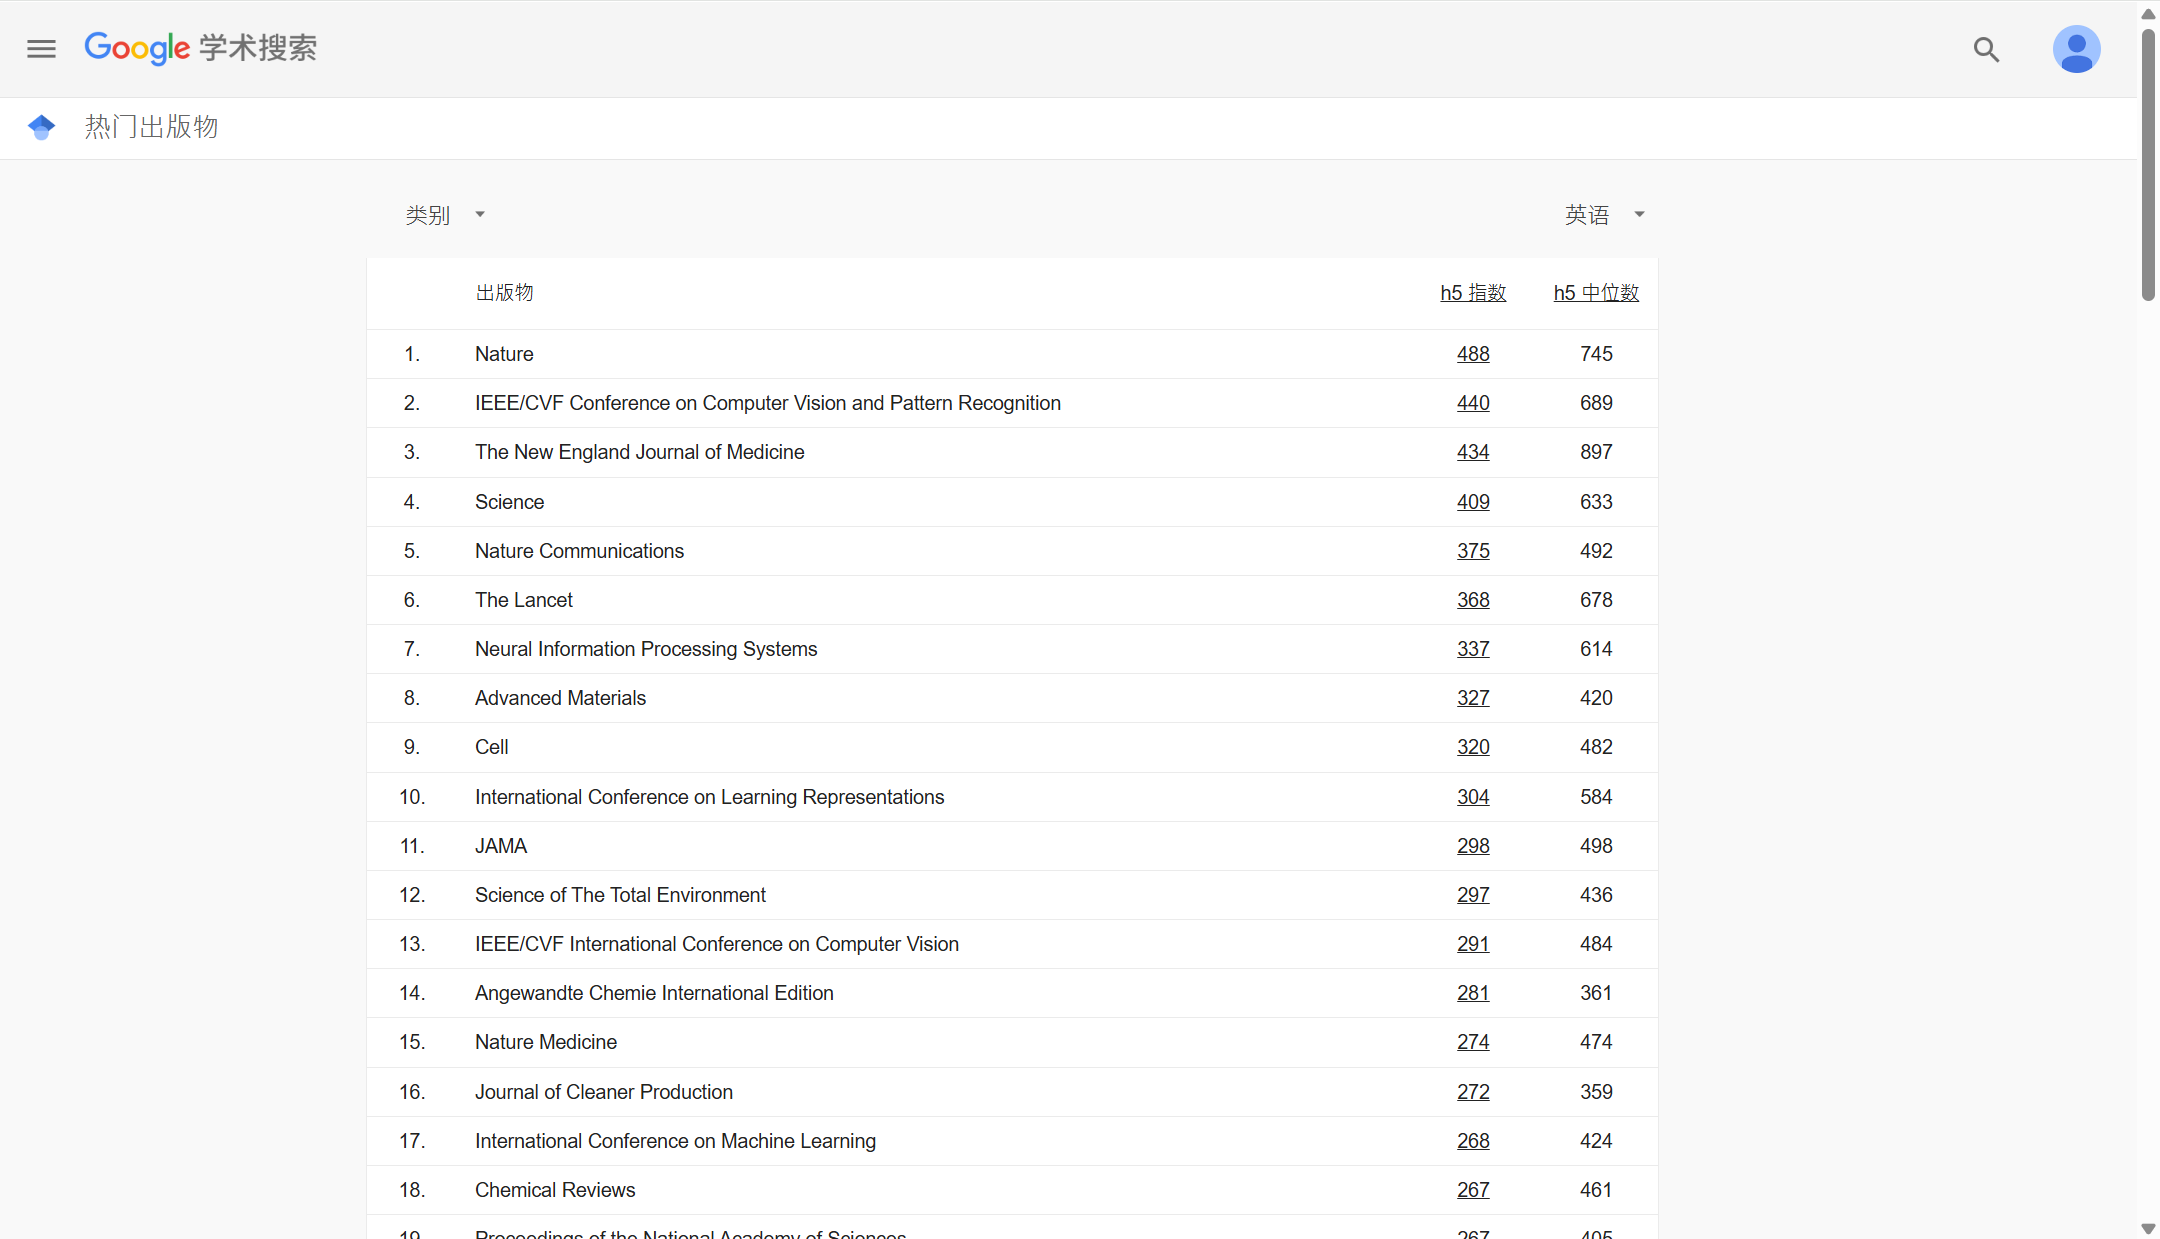Click the scrollbar down arrow

[x=2148, y=1229]
